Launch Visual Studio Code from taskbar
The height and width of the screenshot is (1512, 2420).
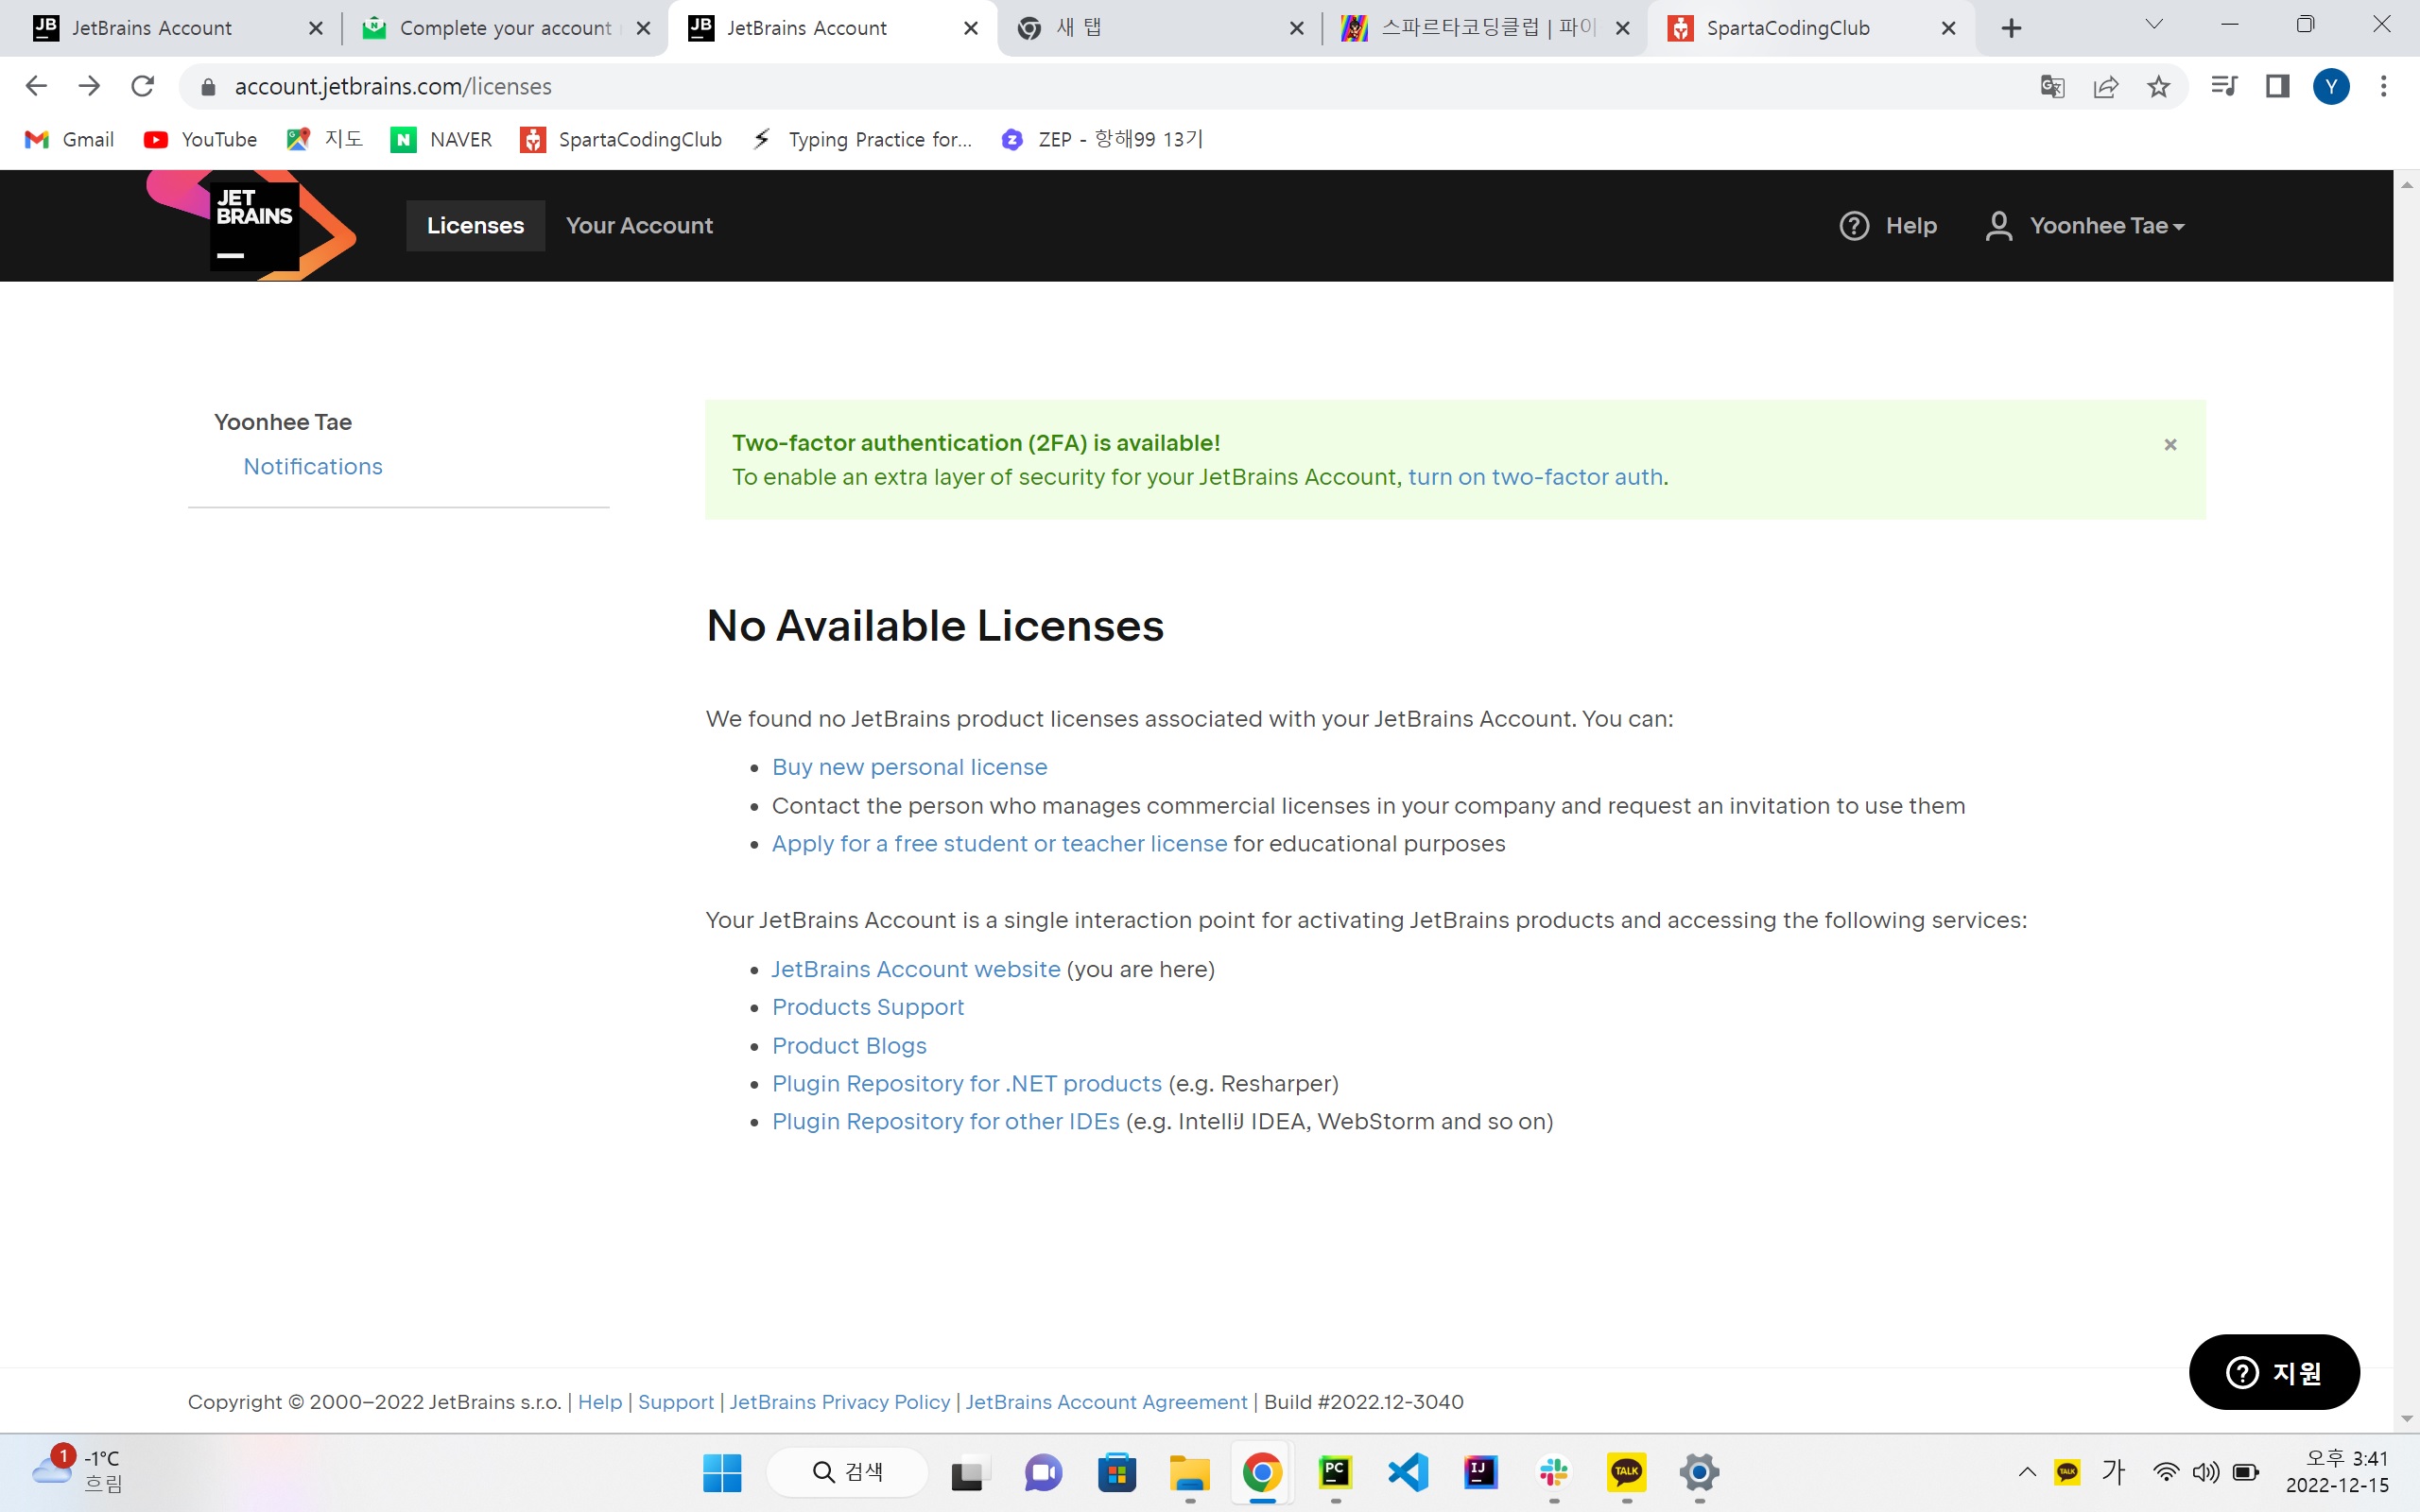click(1408, 1472)
